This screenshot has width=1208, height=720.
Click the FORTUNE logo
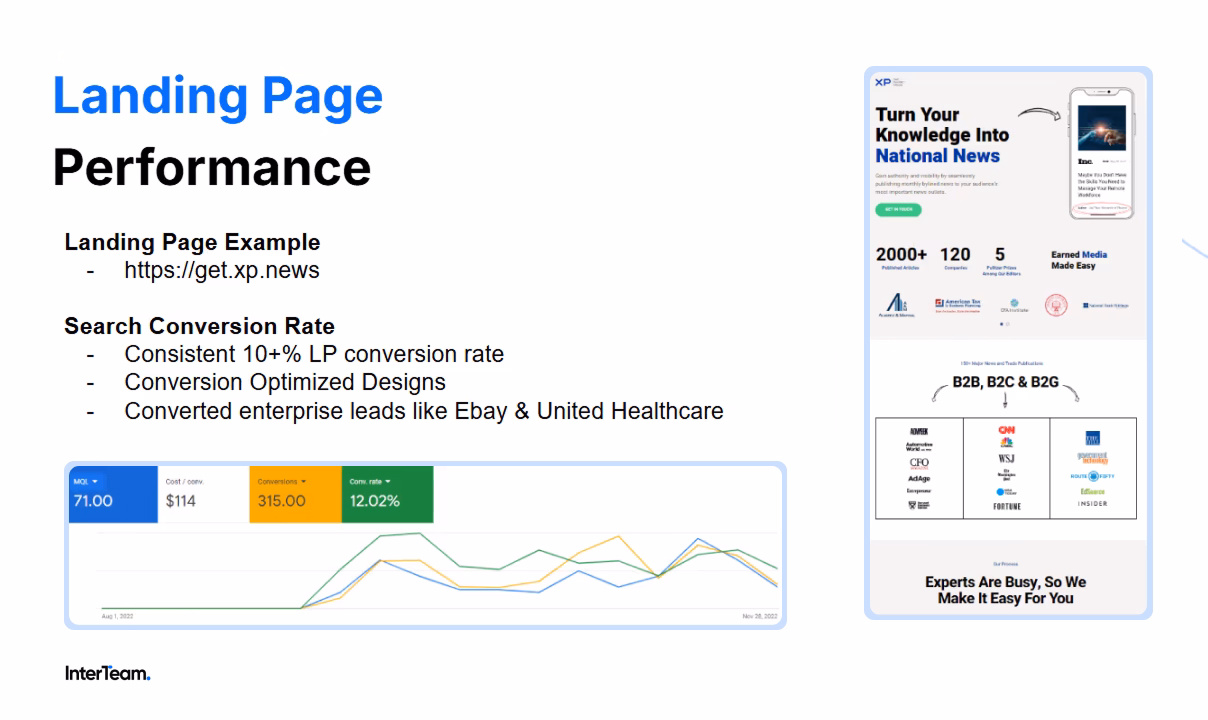[1007, 507]
